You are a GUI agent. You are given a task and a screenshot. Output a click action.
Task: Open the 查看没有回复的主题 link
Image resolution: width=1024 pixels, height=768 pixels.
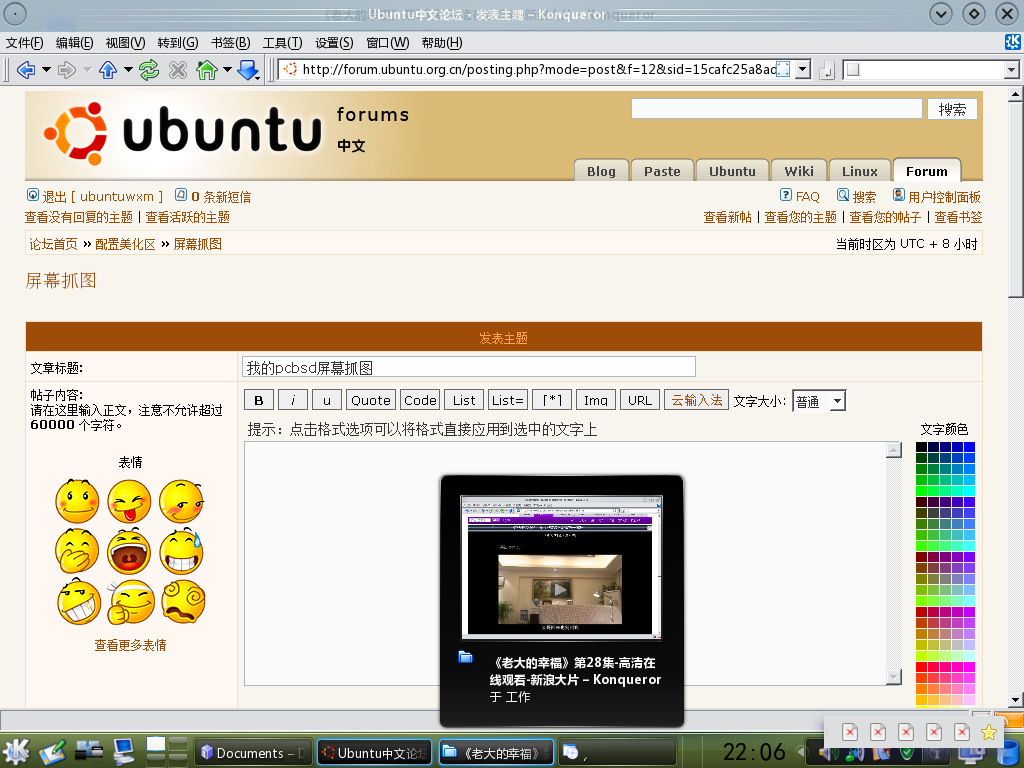coord(78,217)
